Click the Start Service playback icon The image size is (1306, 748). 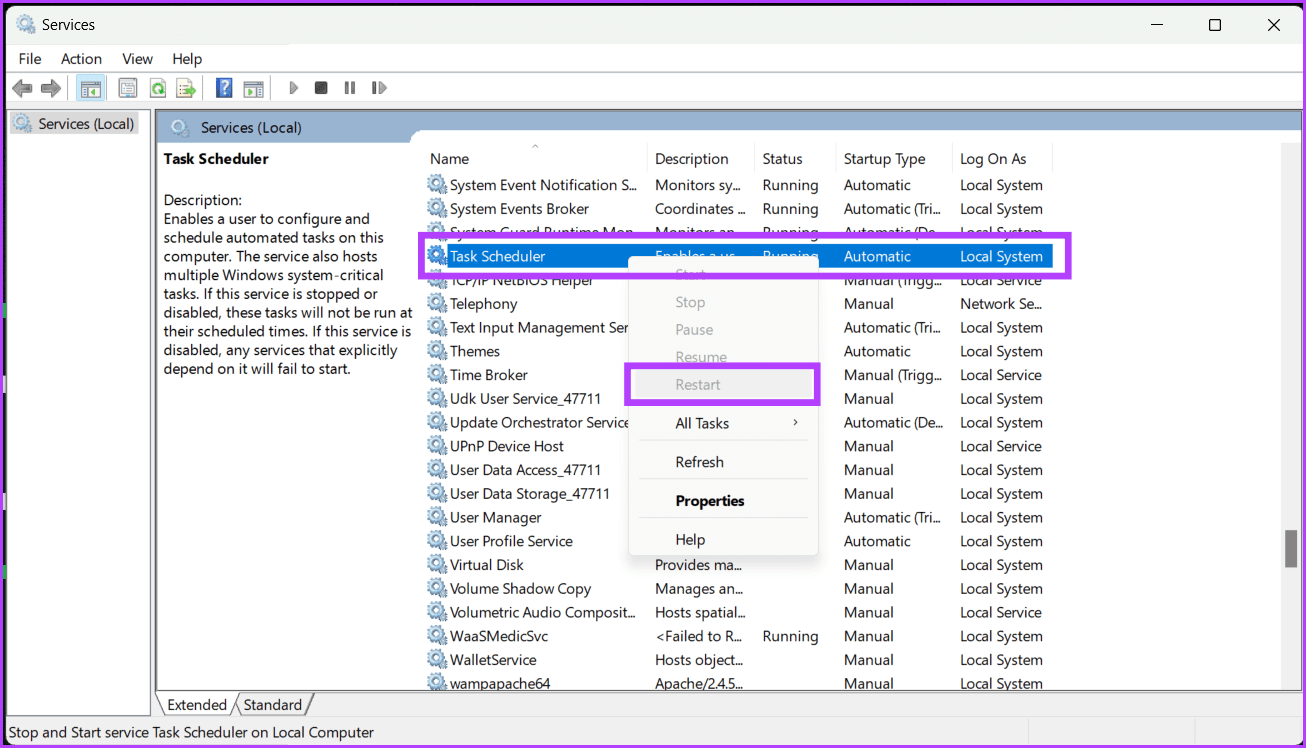(293, 87)
